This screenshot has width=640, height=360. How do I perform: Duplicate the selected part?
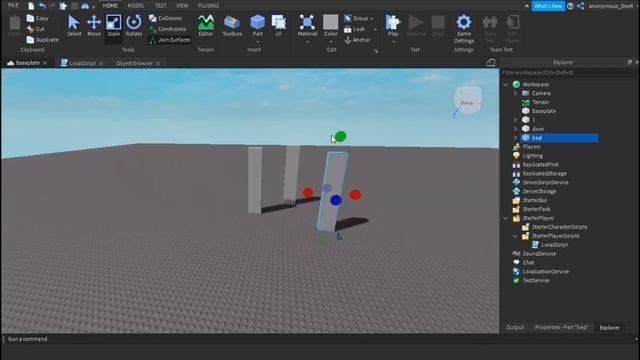[x=42, y=40]
